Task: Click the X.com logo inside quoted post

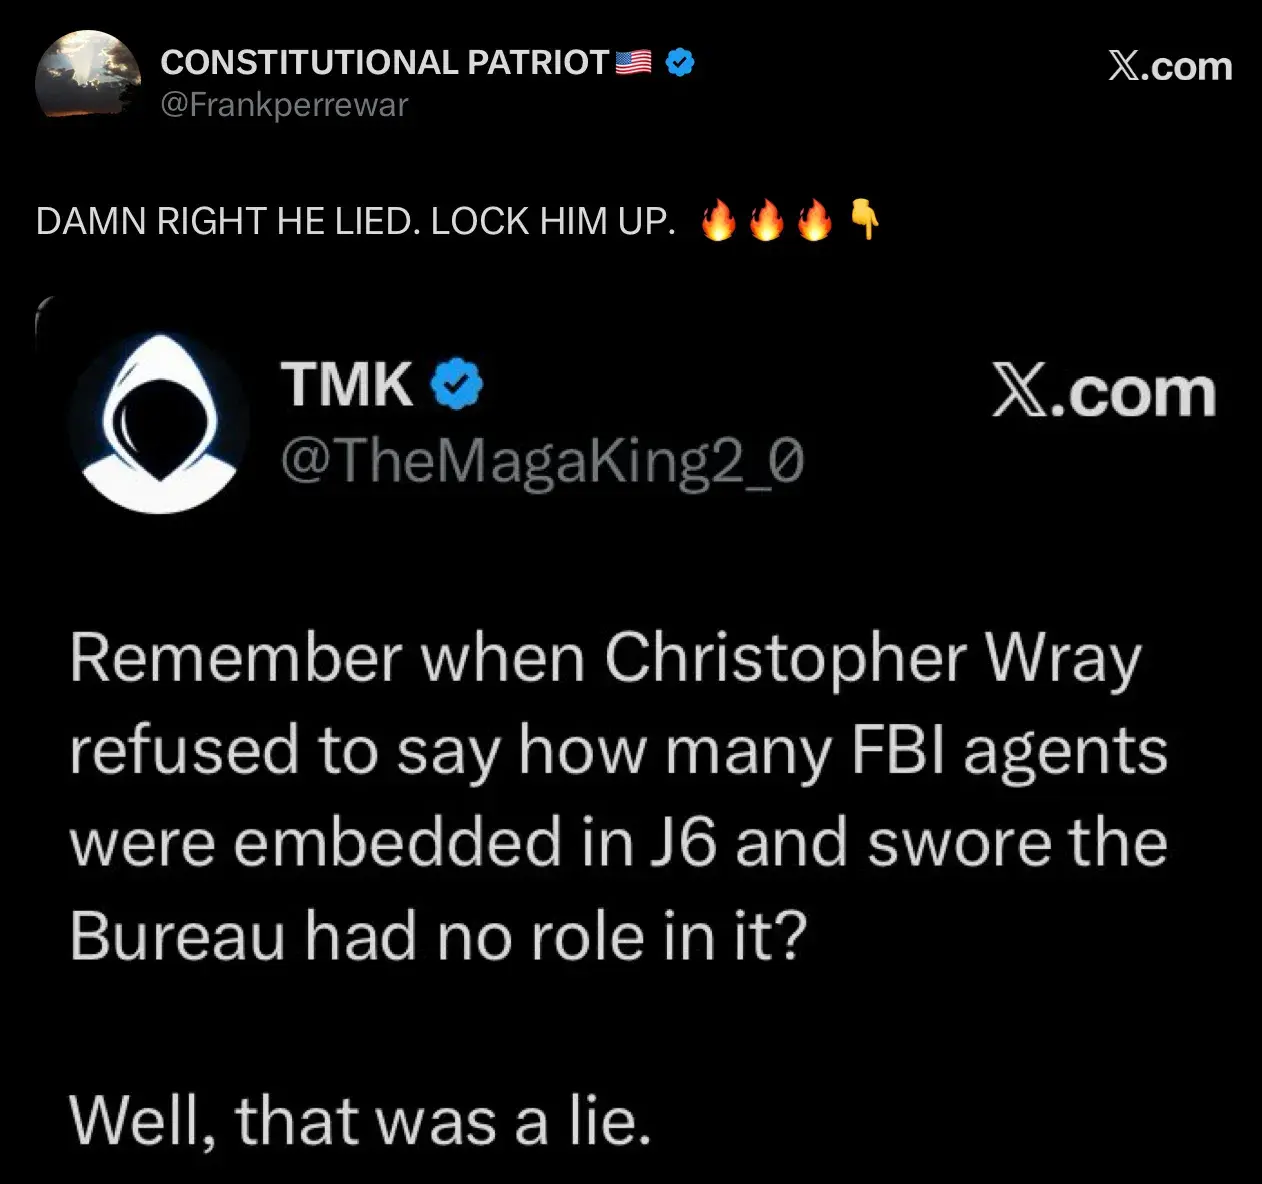Action: click(x=1103, y=392)
